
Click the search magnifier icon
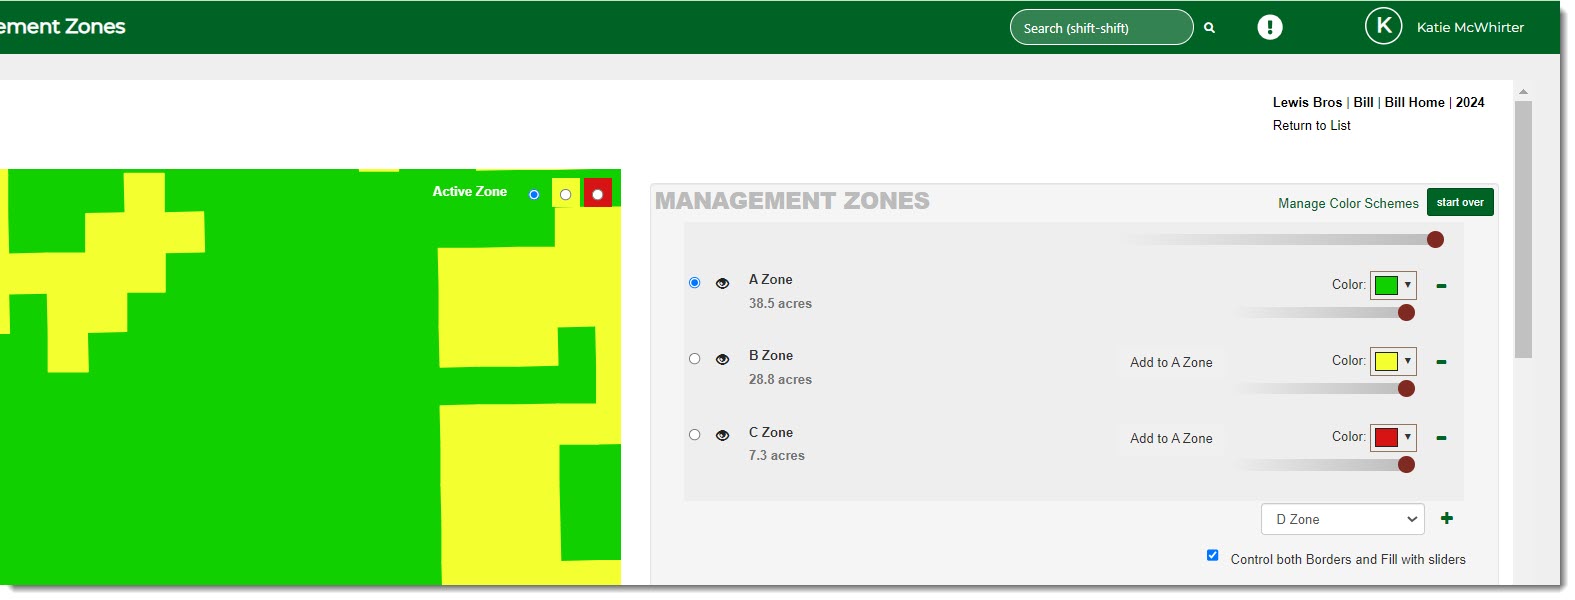tap(1209, 28)
